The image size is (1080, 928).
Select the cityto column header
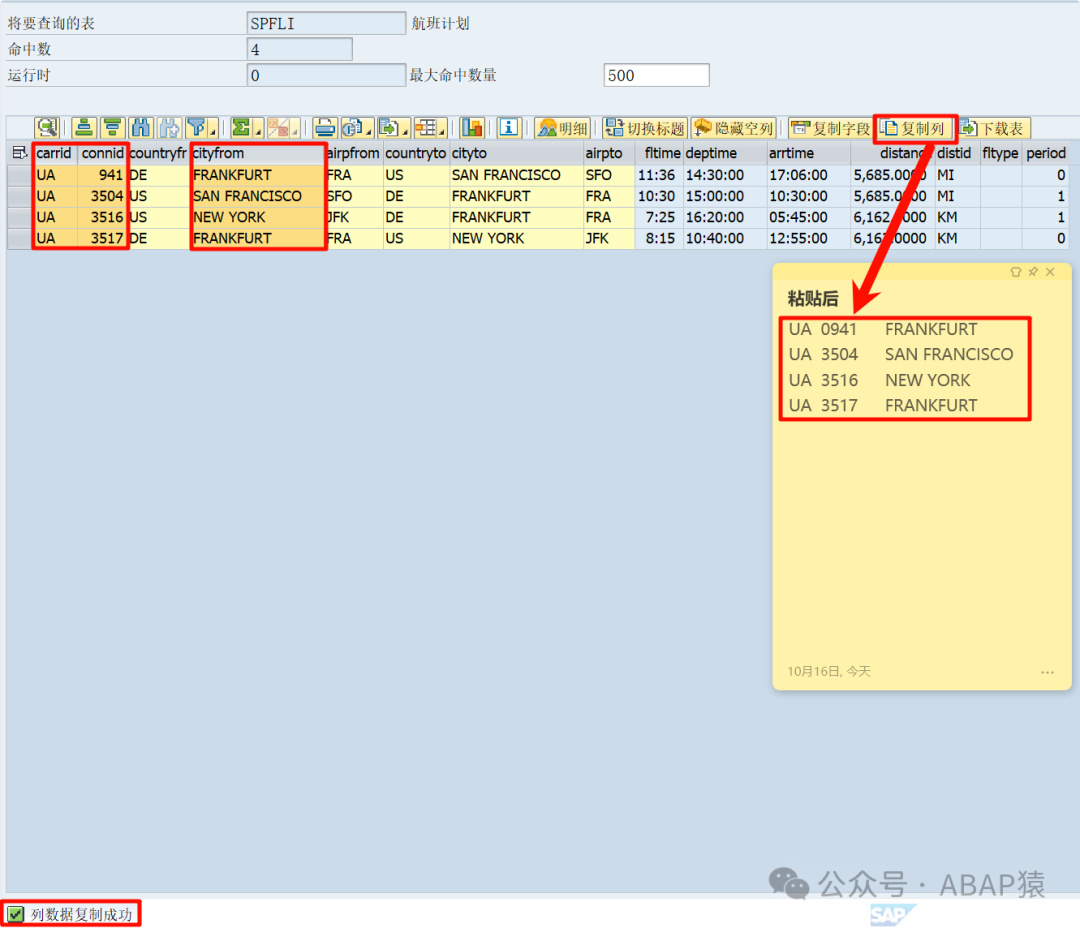pos(516,153)
